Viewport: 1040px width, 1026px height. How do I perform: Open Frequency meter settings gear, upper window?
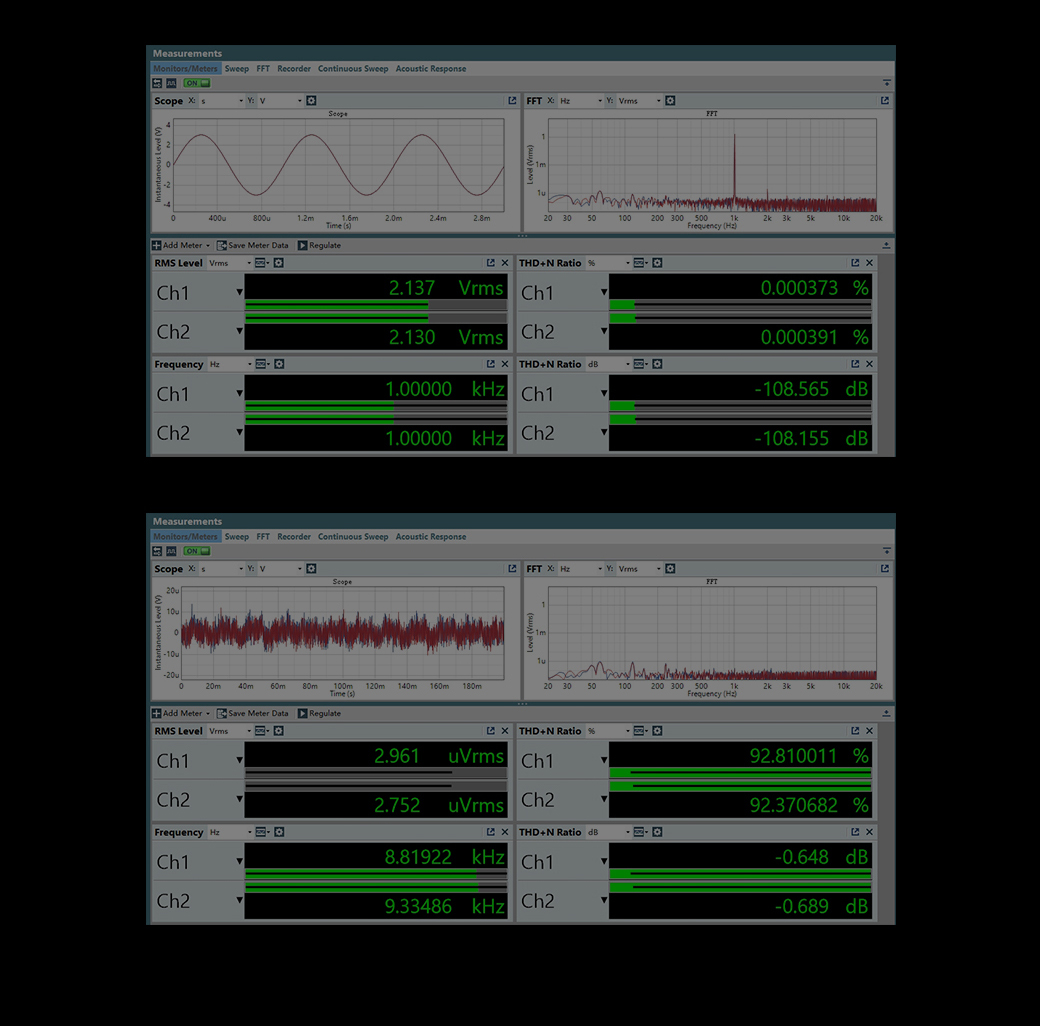click(x=279, y=364)
